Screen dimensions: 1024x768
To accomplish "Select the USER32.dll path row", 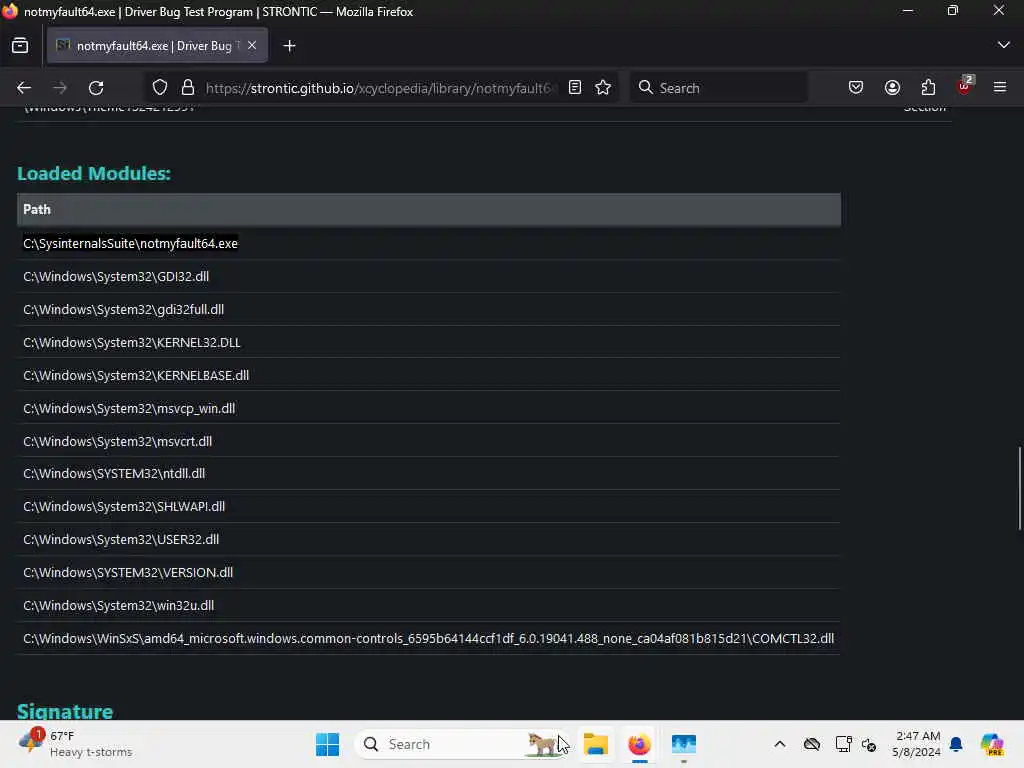I will tap(429, 539).
